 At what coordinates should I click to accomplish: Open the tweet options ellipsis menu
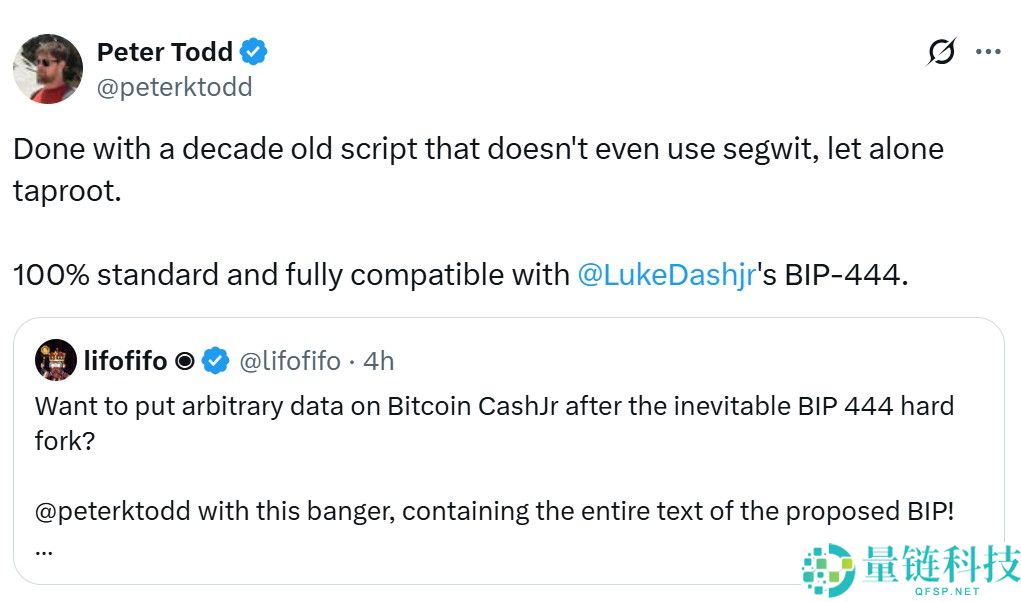pyautogui.click(x=988, y=51)
